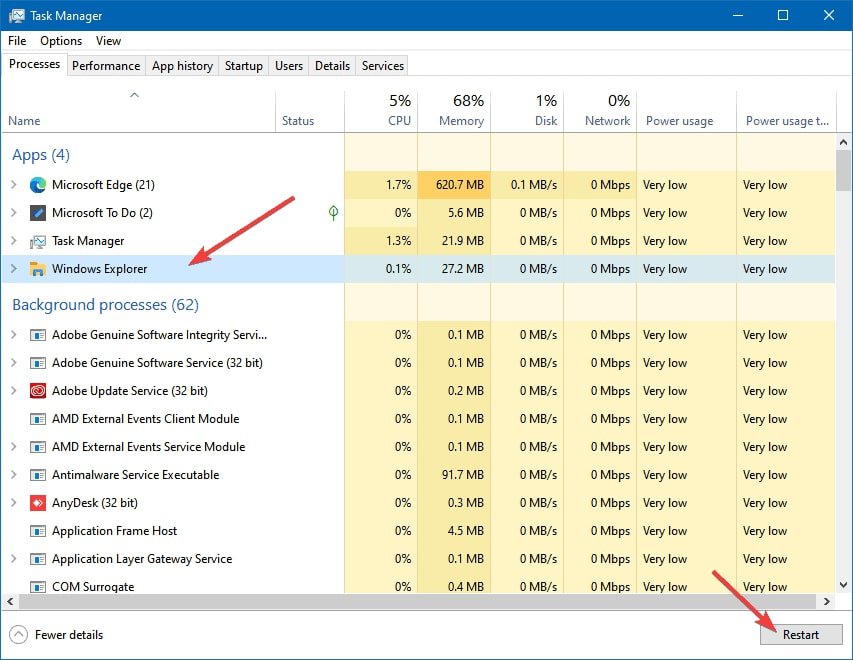Expand the Windows Explorer entry
The image size is (853, 660).
pos(14,269)
